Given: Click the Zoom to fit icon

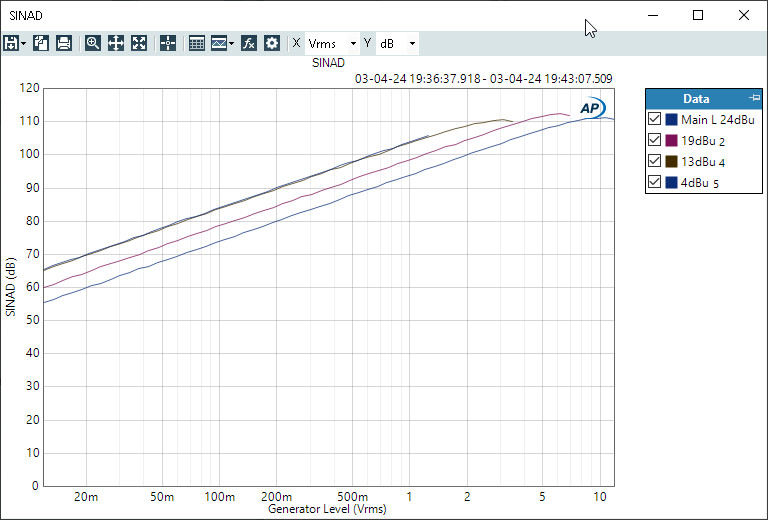Looking at the screenshot, I should coord(139,44).
